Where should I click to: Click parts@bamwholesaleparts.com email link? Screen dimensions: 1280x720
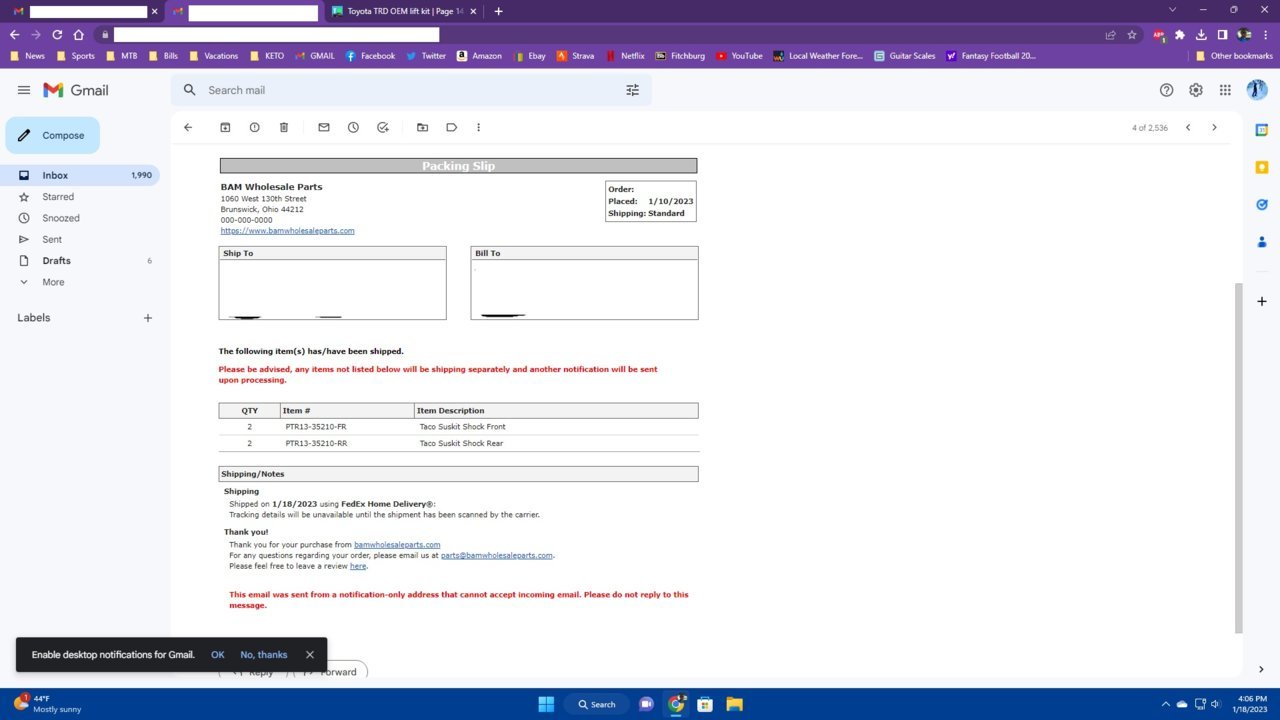(x=497, y=555)
